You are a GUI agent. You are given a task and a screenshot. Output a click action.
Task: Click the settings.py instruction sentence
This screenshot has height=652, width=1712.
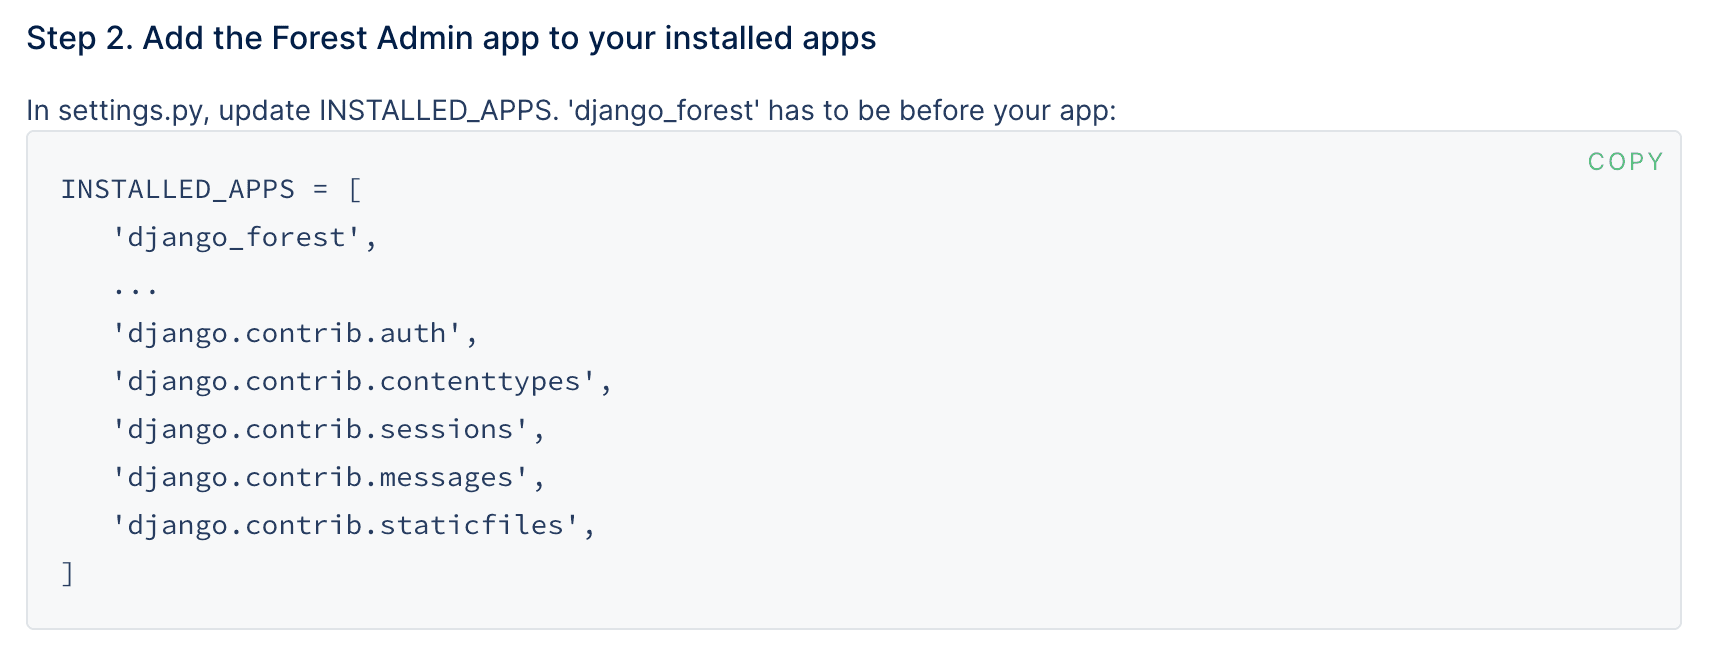[x=571, y=110]
